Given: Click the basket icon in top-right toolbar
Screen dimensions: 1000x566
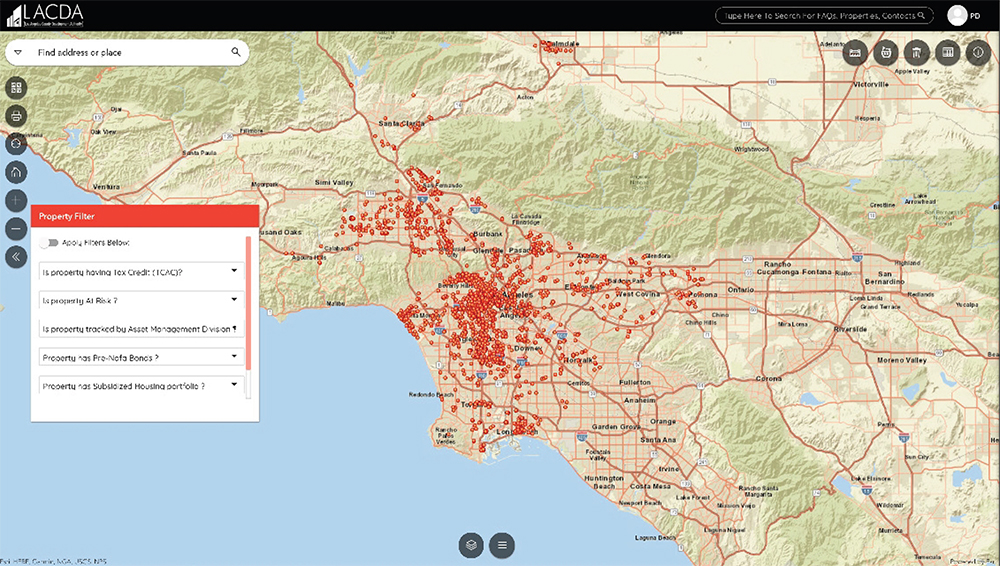Looking at the screenshot, I should click(x=885, y=53).
